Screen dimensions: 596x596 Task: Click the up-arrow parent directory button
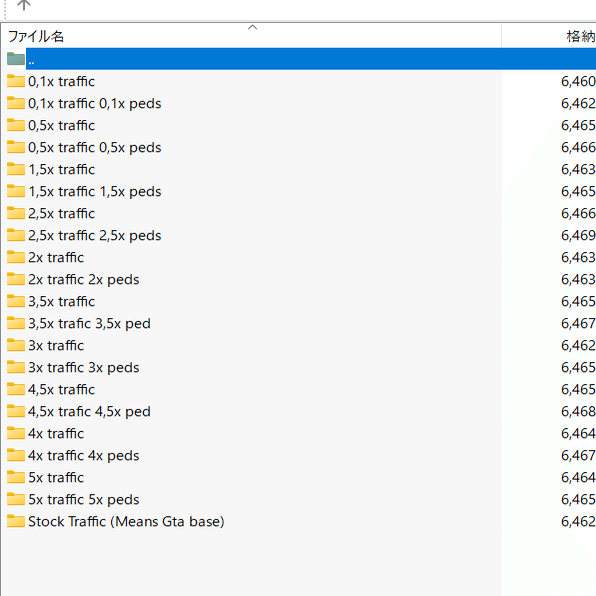[24, 5]
